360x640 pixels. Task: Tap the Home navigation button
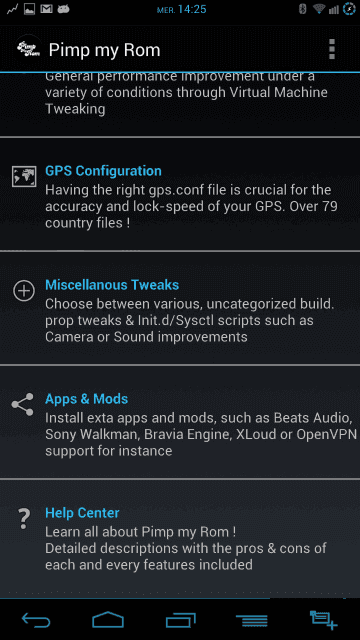pyautogui.click(x=108, y=620)
